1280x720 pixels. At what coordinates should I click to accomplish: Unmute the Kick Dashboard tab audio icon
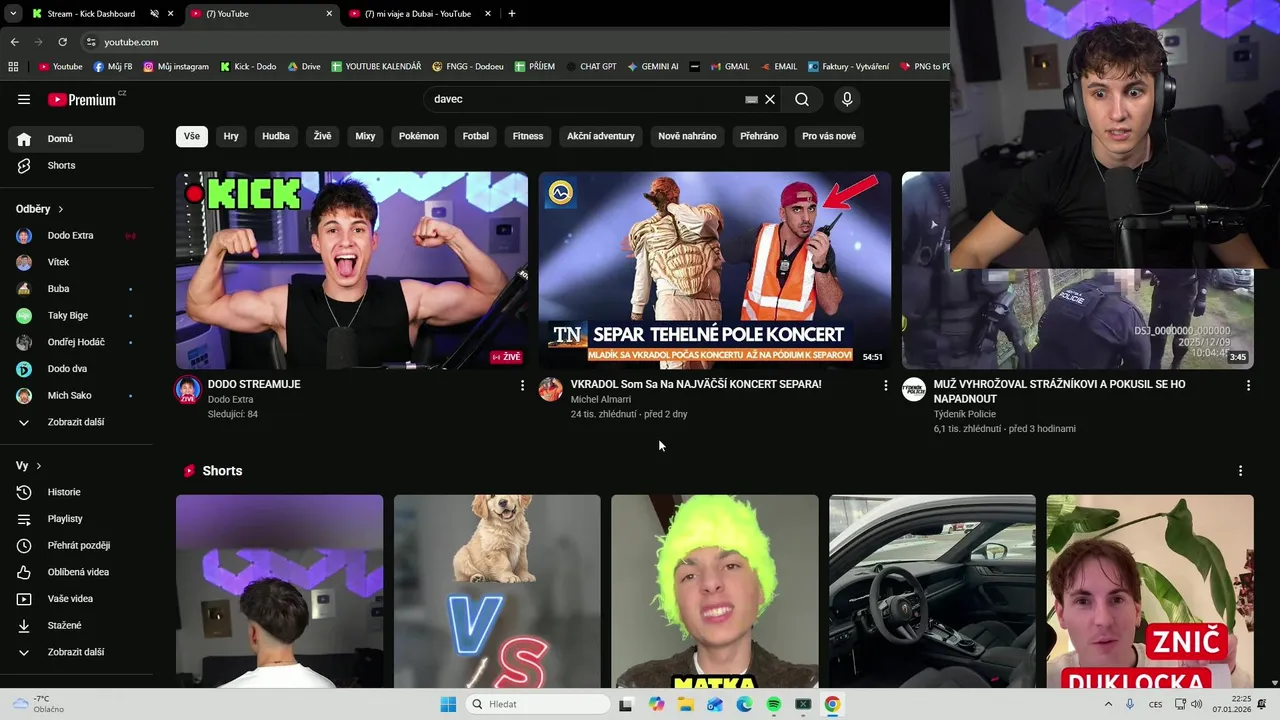(x=154, y=14)
